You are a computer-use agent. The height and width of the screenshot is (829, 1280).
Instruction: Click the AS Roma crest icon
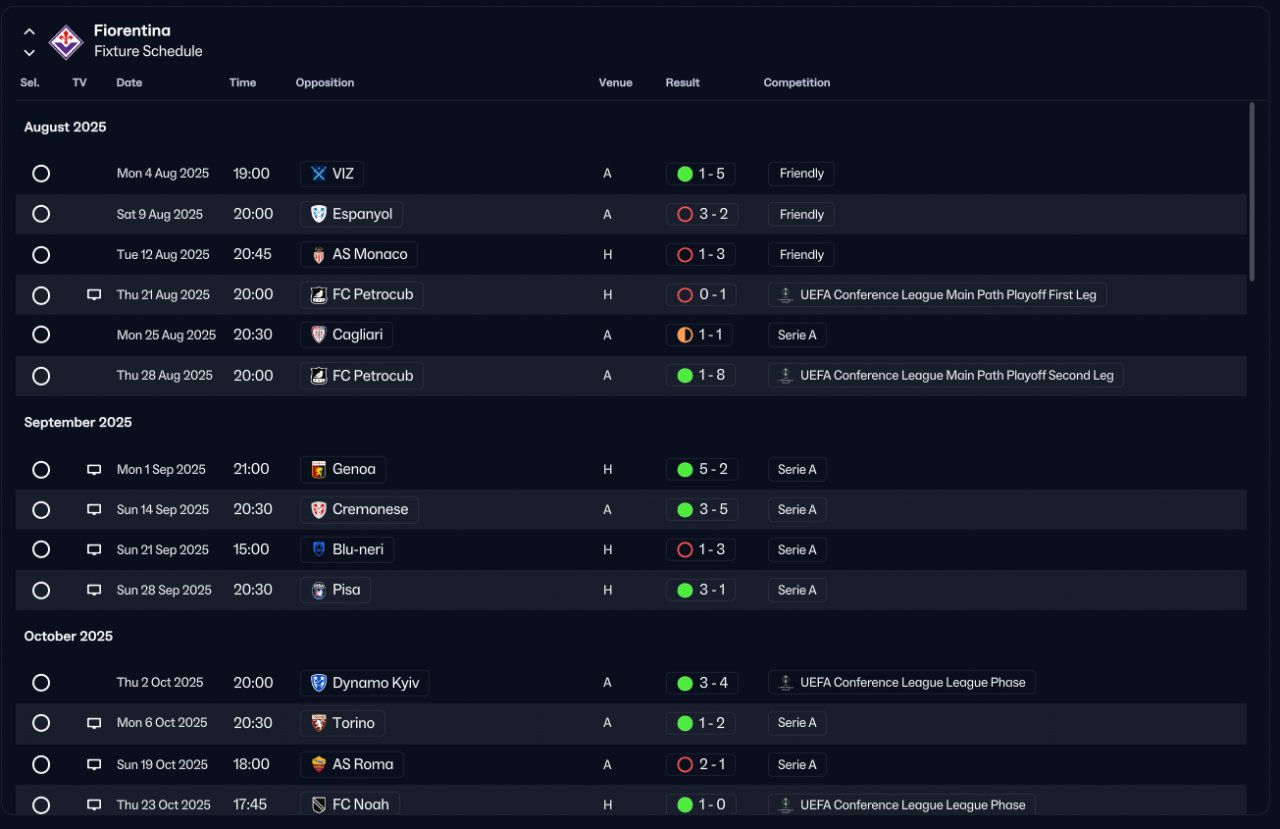pos(319,764)
